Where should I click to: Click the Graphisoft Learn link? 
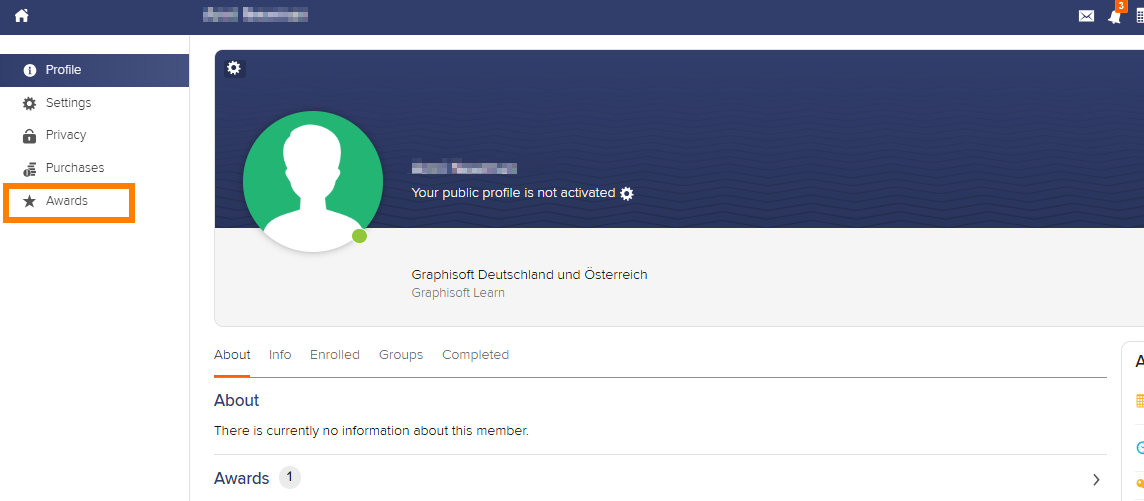point(458,293)
